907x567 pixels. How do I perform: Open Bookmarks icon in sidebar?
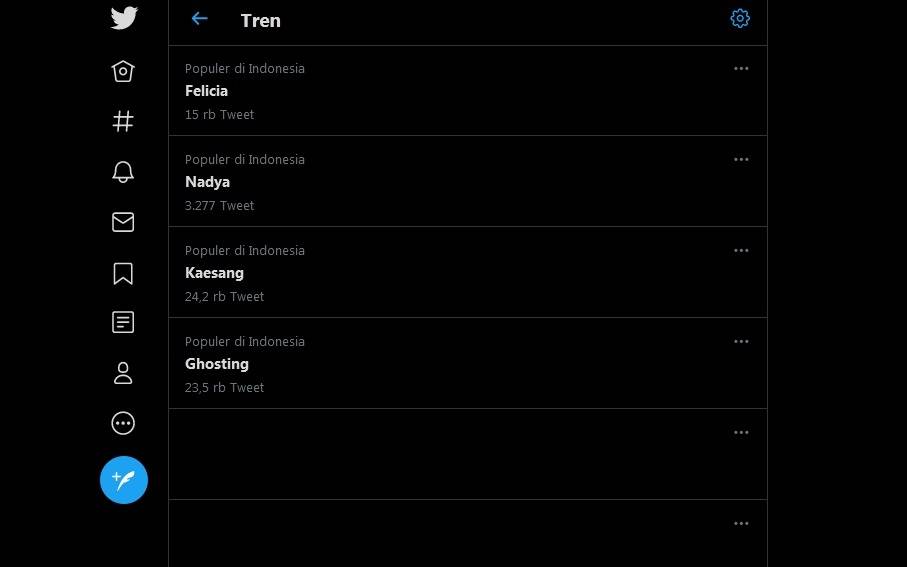click(123, 273)
